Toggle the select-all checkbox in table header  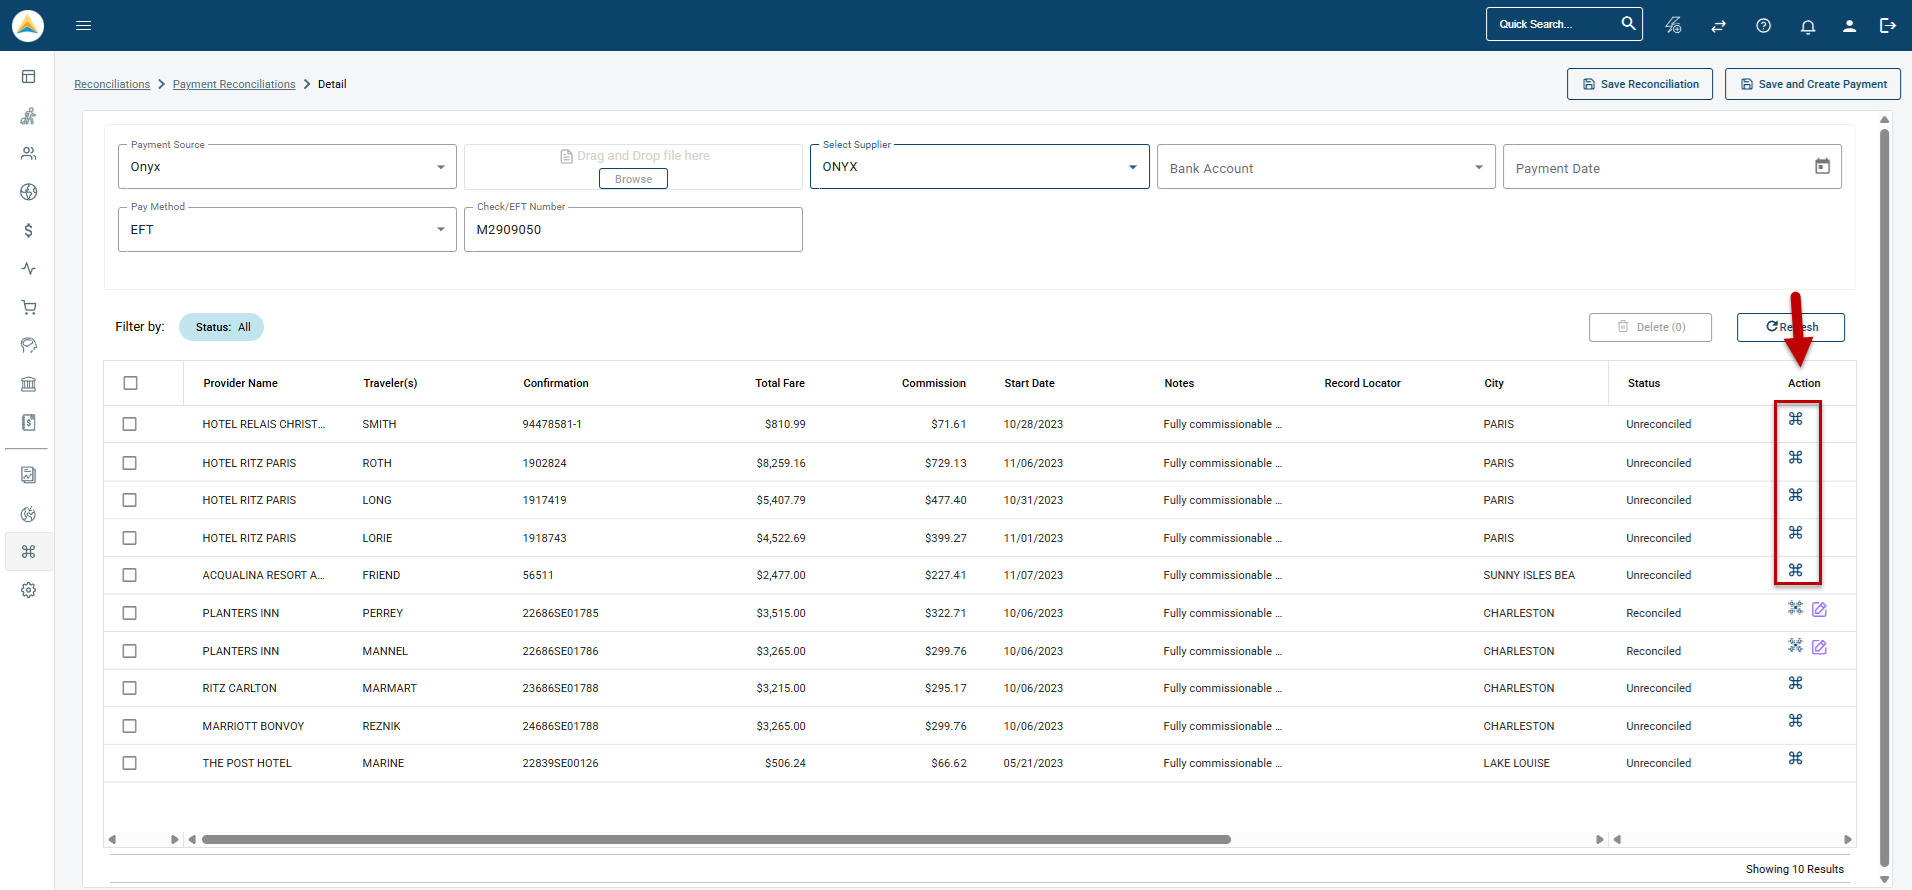pyautogui.click(x=130, y=383)
